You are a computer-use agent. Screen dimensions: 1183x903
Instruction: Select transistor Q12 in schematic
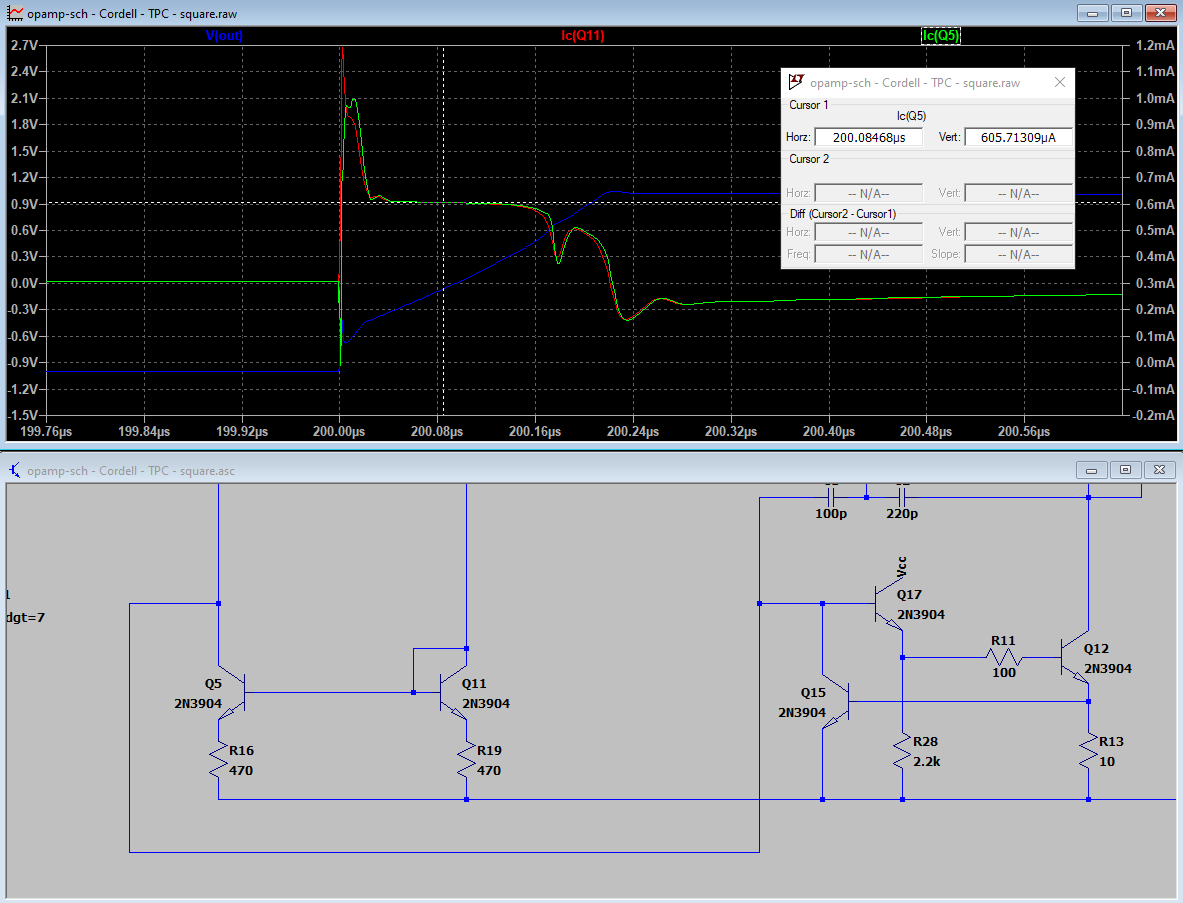(1075, 657)
